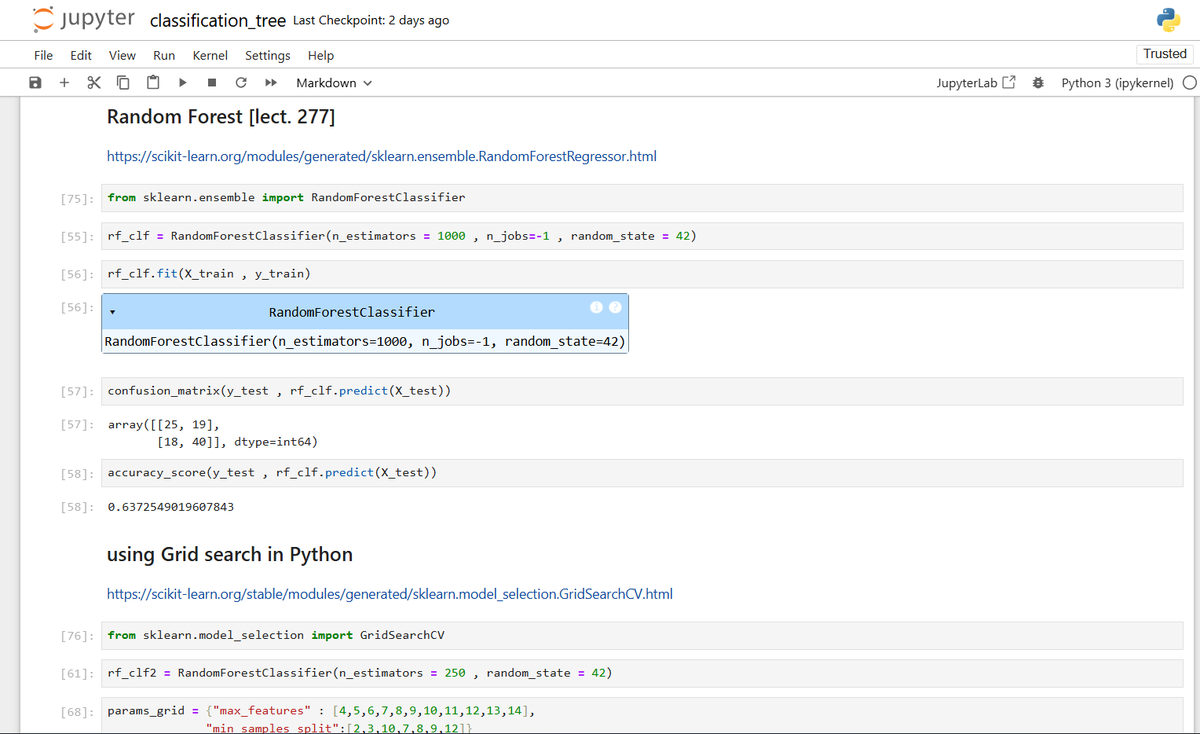Save the notebook with the floppy disk icon
The width and height of the screenshot is (1200, 734).
[x=35, y=83]
